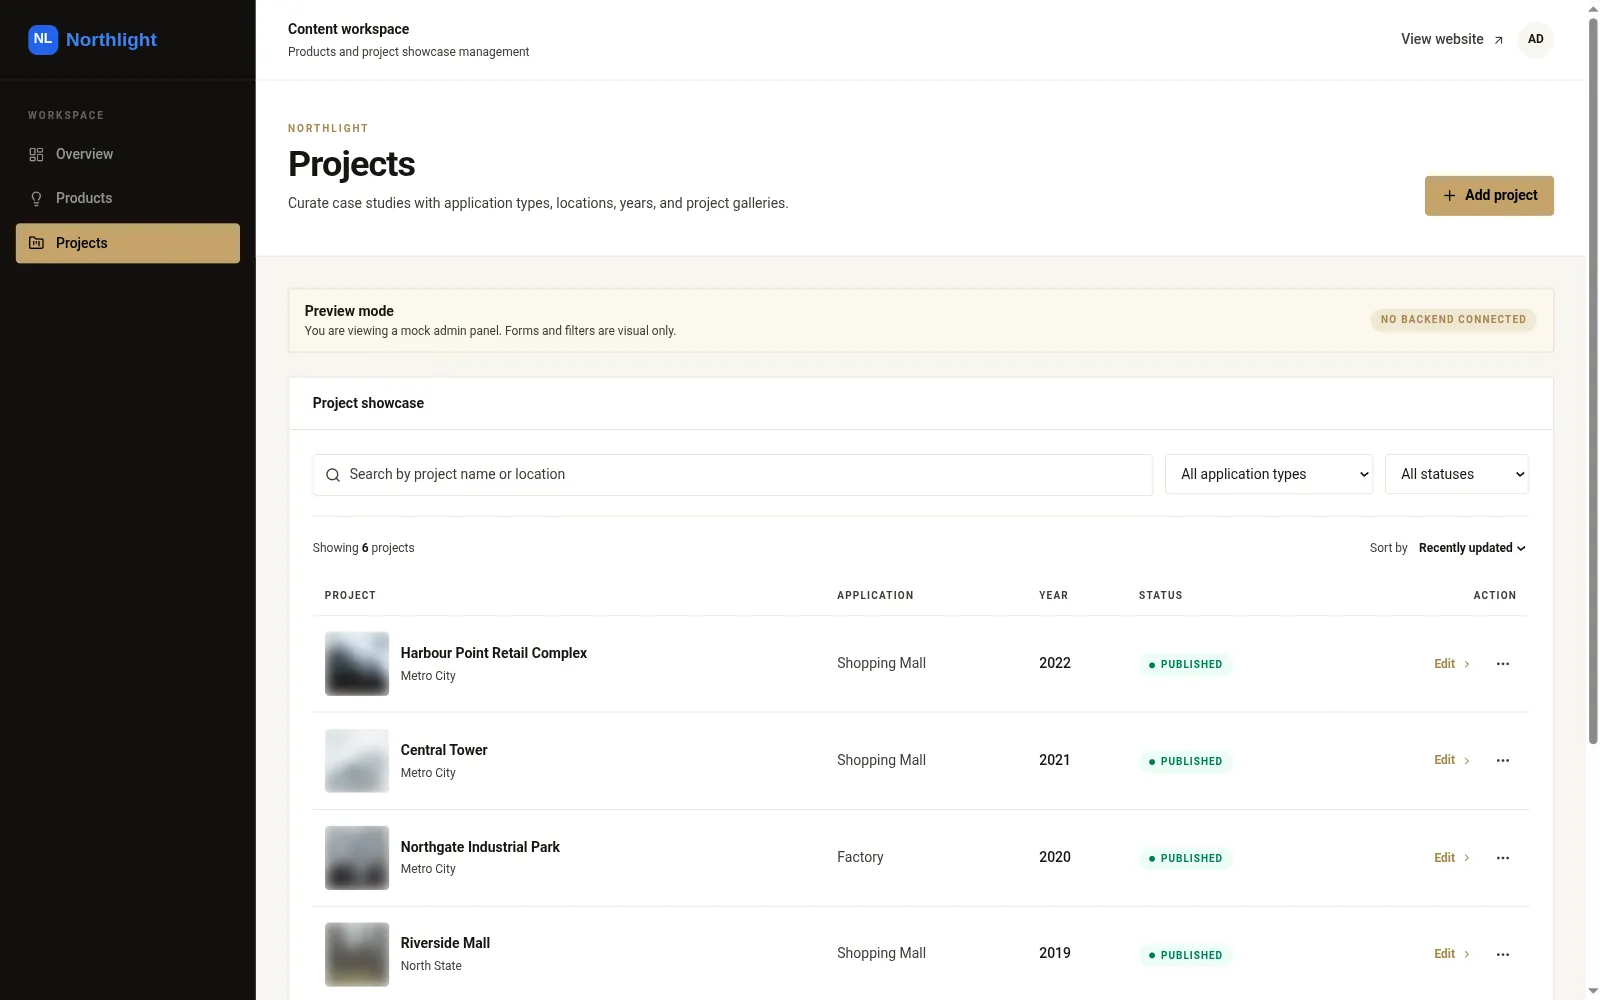Open more options for Northgate Industrial Park
The width and height of the screenshot is (1600, 1000).
[1503, 858]
